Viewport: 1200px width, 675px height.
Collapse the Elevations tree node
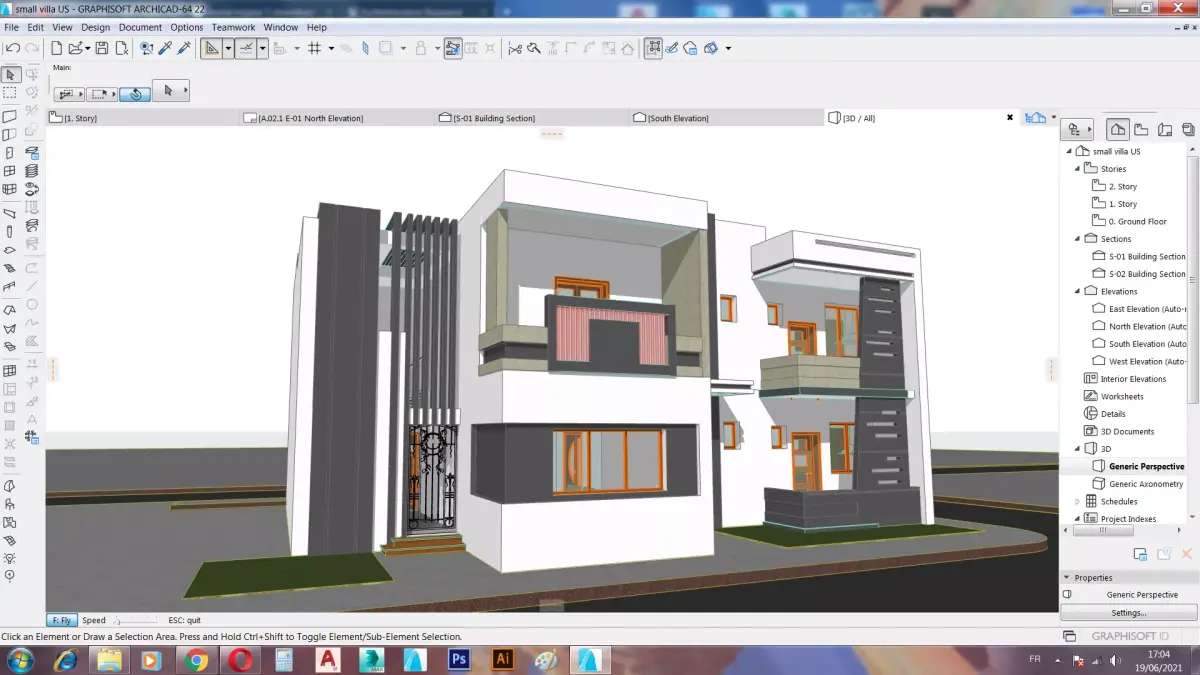(1078, 291)
